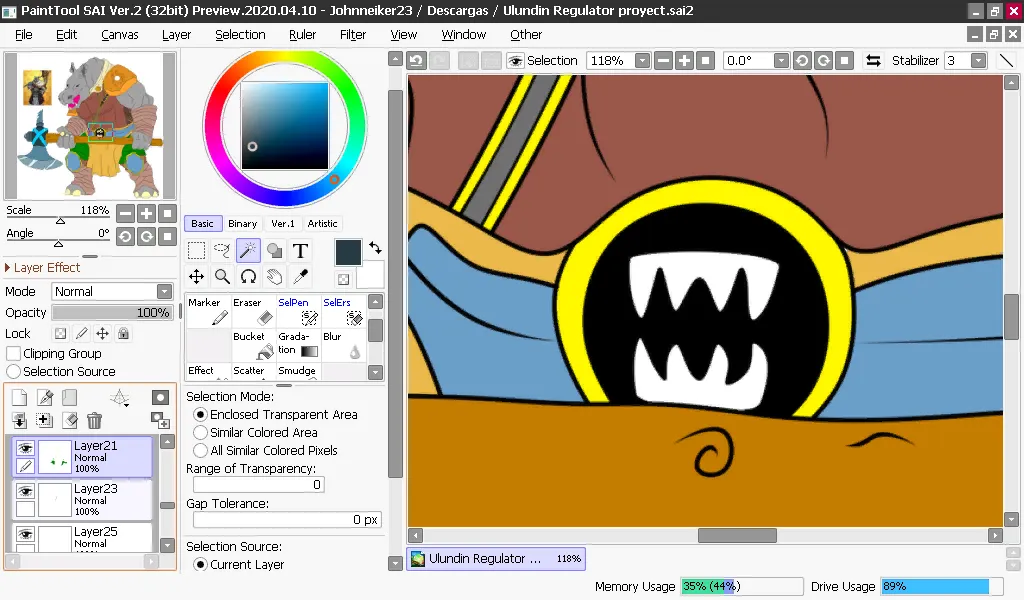This screenshot has width=1024, height=600.
Task: Zoom in using the navigator plus button
Action: (147, 213)
